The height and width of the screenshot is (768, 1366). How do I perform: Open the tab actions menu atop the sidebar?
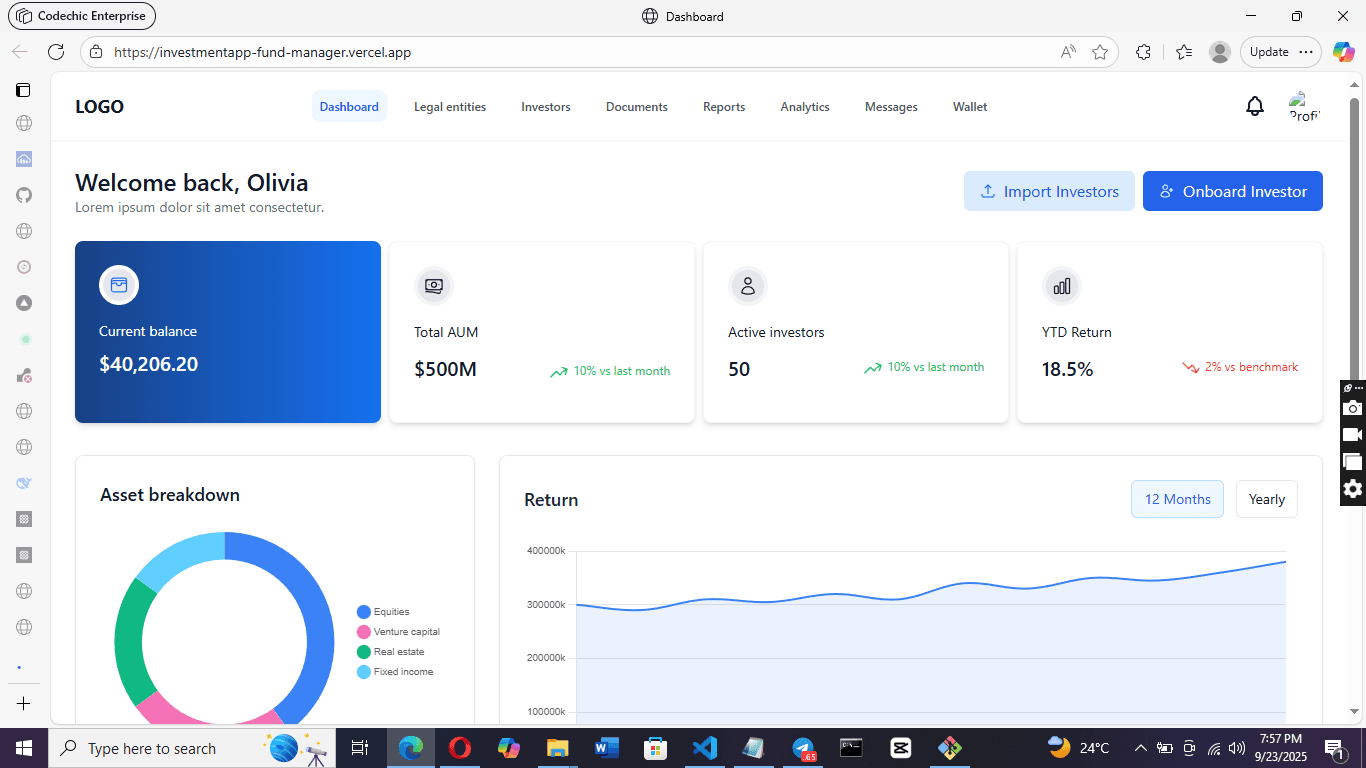[24, 90]
